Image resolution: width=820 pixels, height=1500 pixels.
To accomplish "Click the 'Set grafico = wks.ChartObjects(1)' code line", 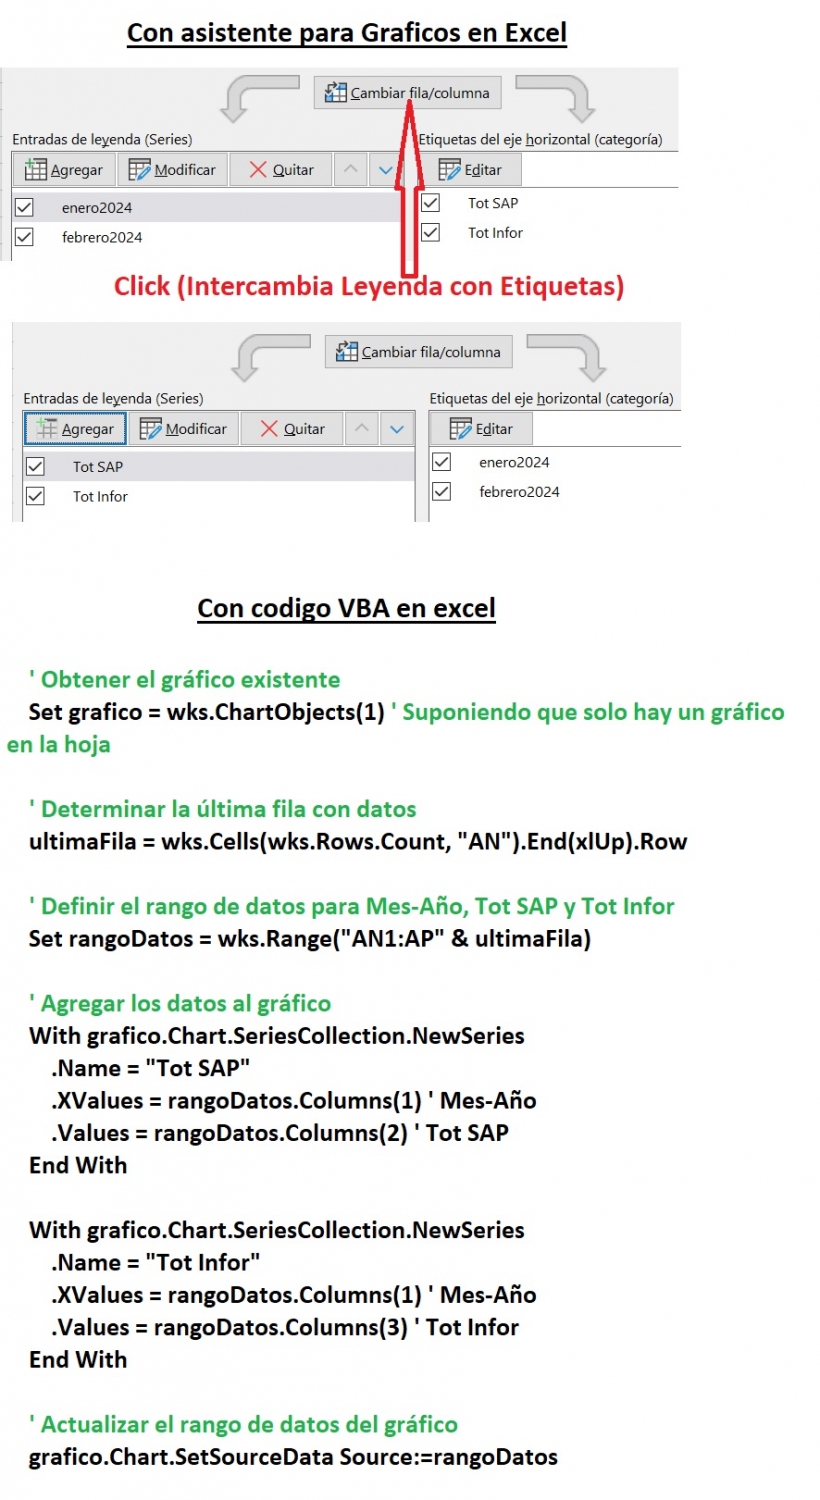I will pos(207,712).
